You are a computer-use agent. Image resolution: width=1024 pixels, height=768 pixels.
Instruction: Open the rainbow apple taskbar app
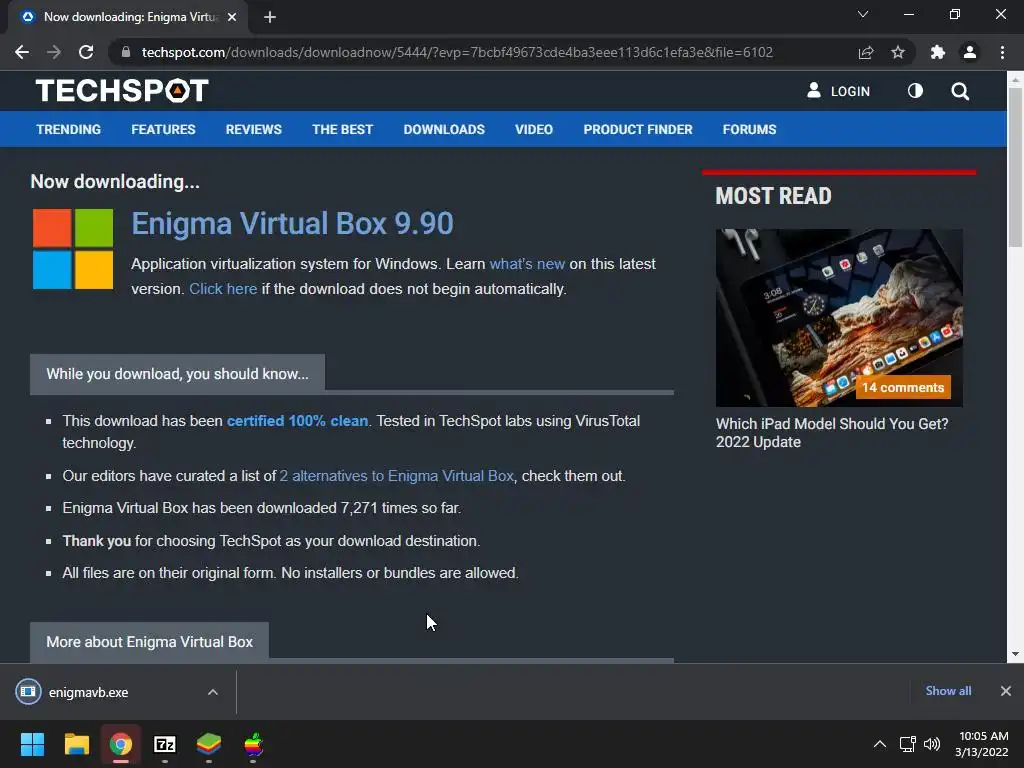(253, 744)
